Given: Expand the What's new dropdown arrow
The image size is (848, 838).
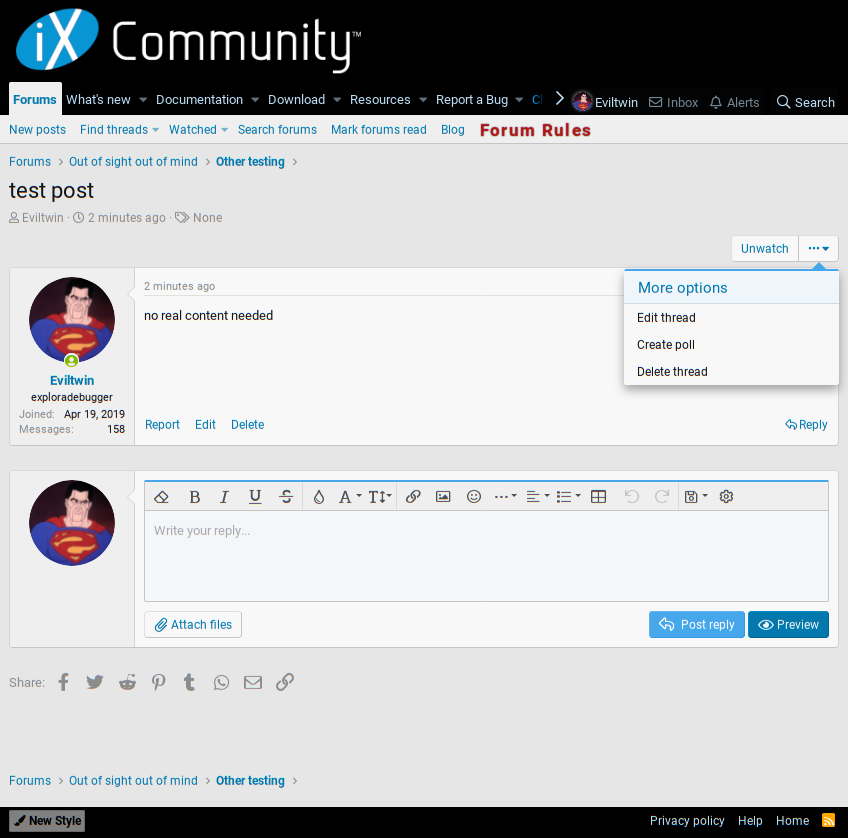Looking at the screenshot, I should click(143, 99).
